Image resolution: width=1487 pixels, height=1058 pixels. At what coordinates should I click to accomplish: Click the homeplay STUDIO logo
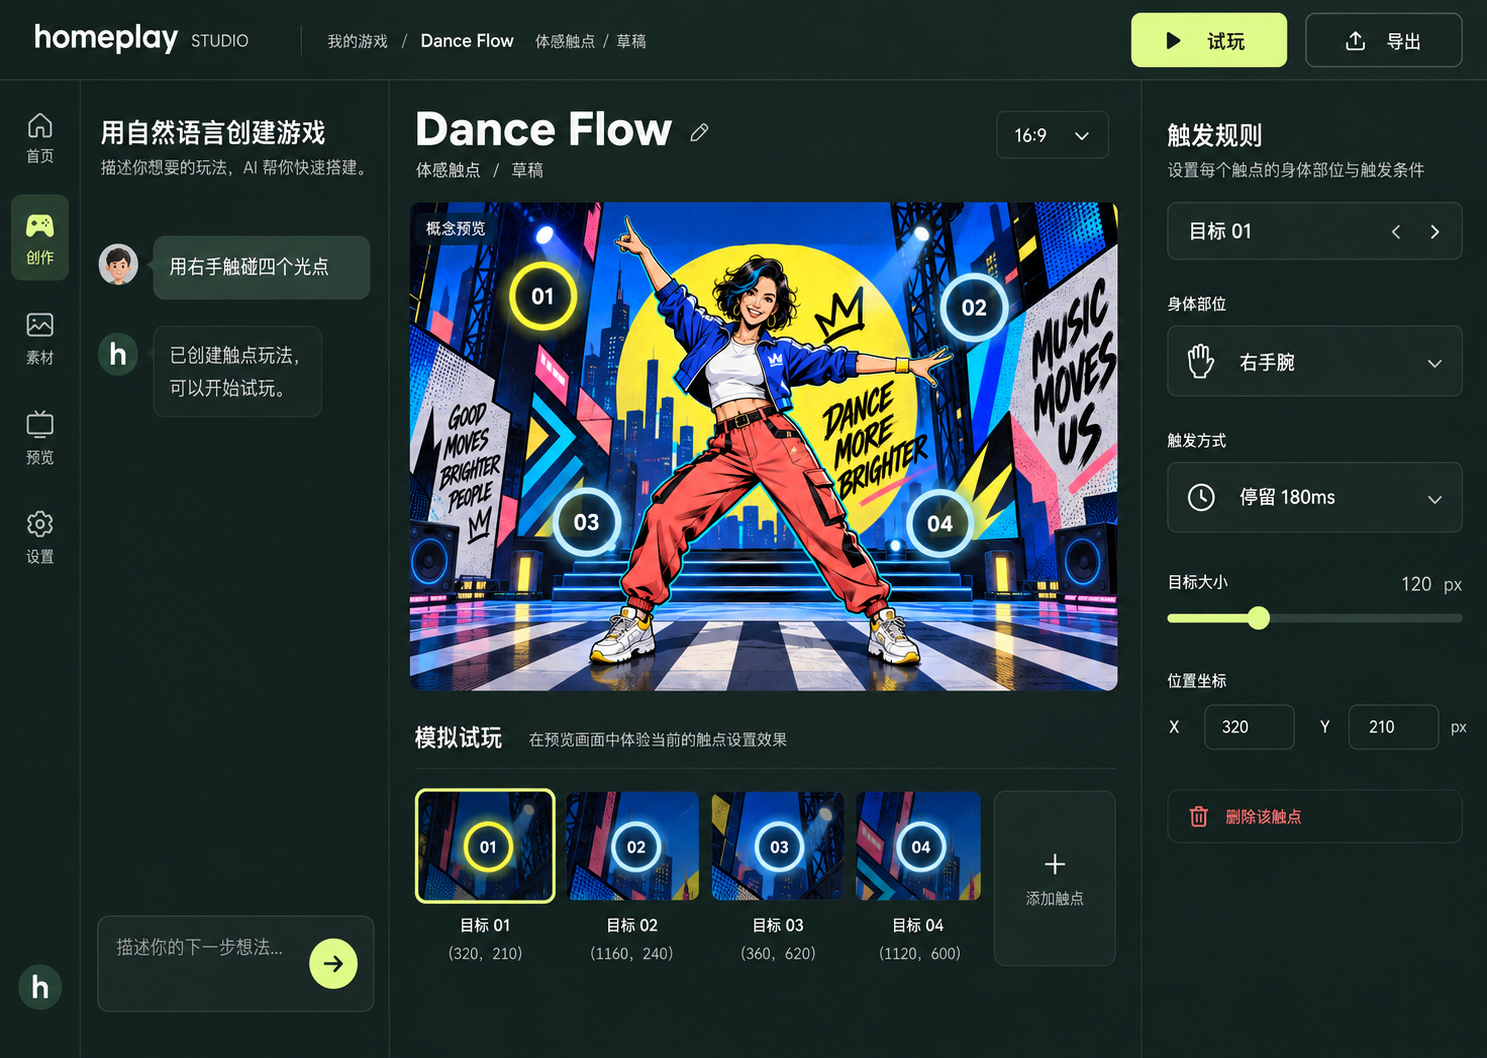(141, 39)
